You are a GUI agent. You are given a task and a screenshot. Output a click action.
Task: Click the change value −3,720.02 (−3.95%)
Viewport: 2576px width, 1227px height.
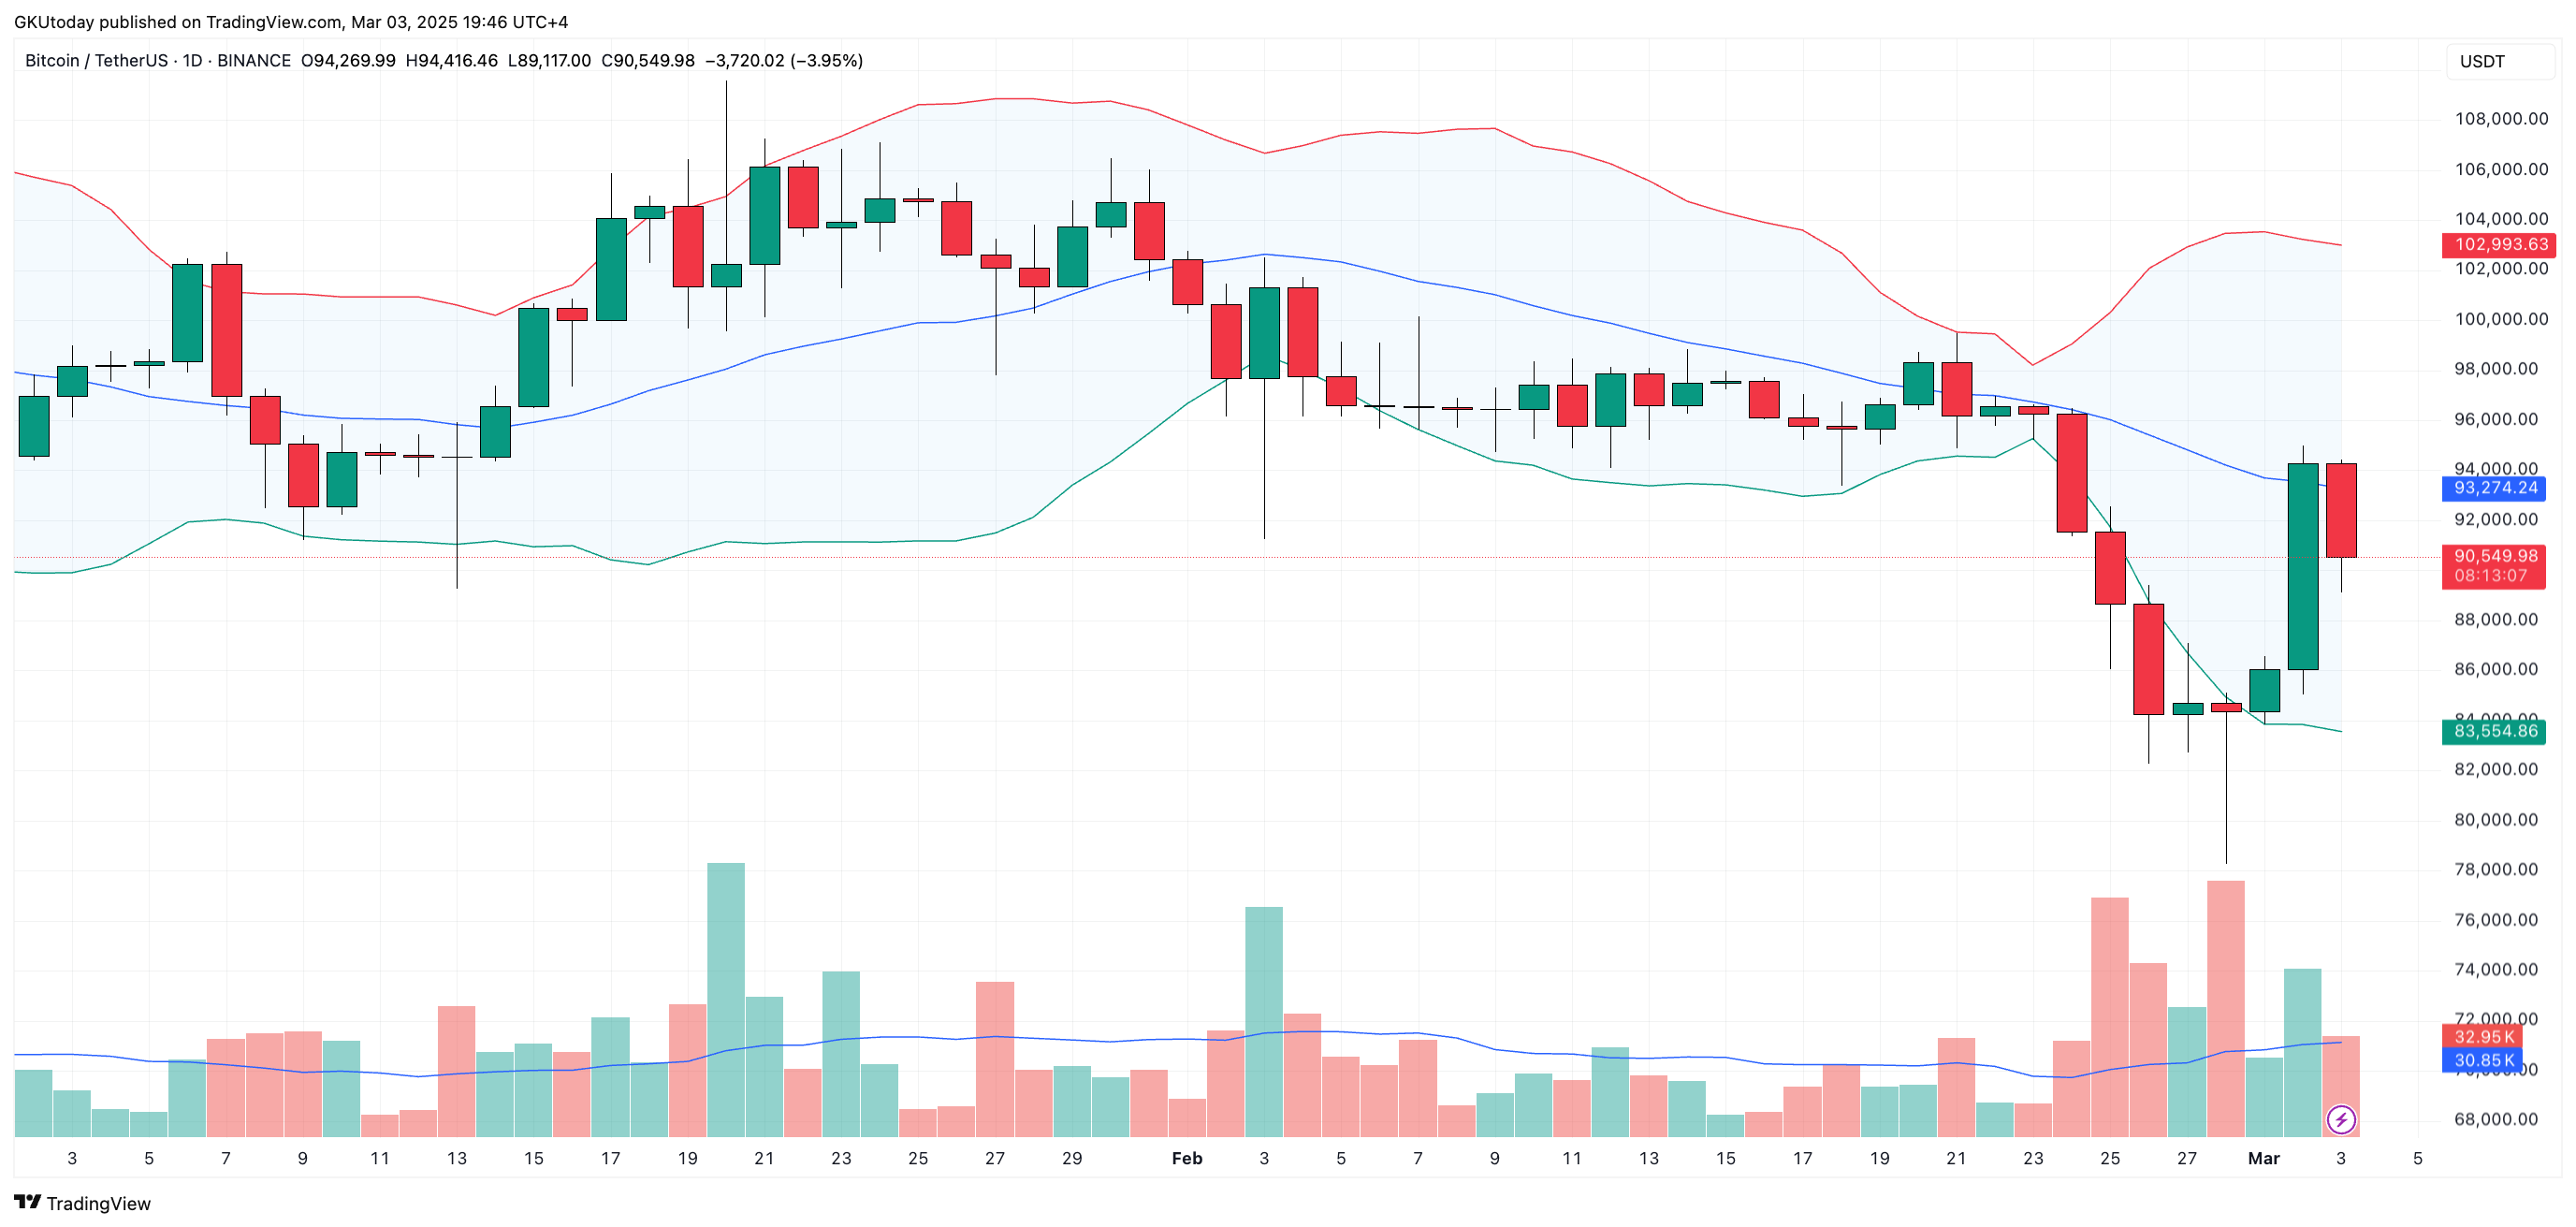point(784,61)
